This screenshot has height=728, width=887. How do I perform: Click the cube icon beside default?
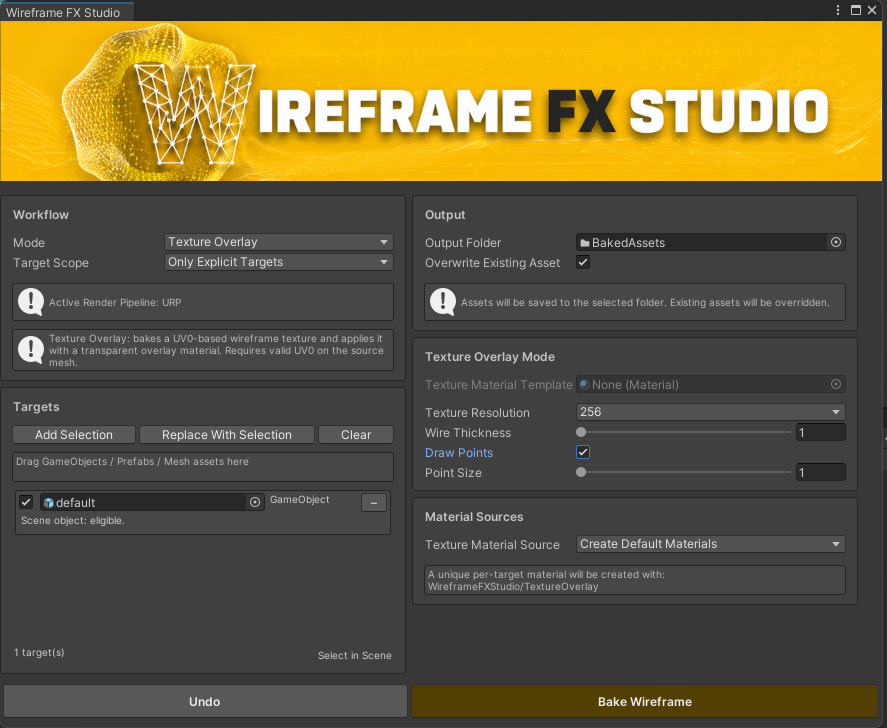49,503
